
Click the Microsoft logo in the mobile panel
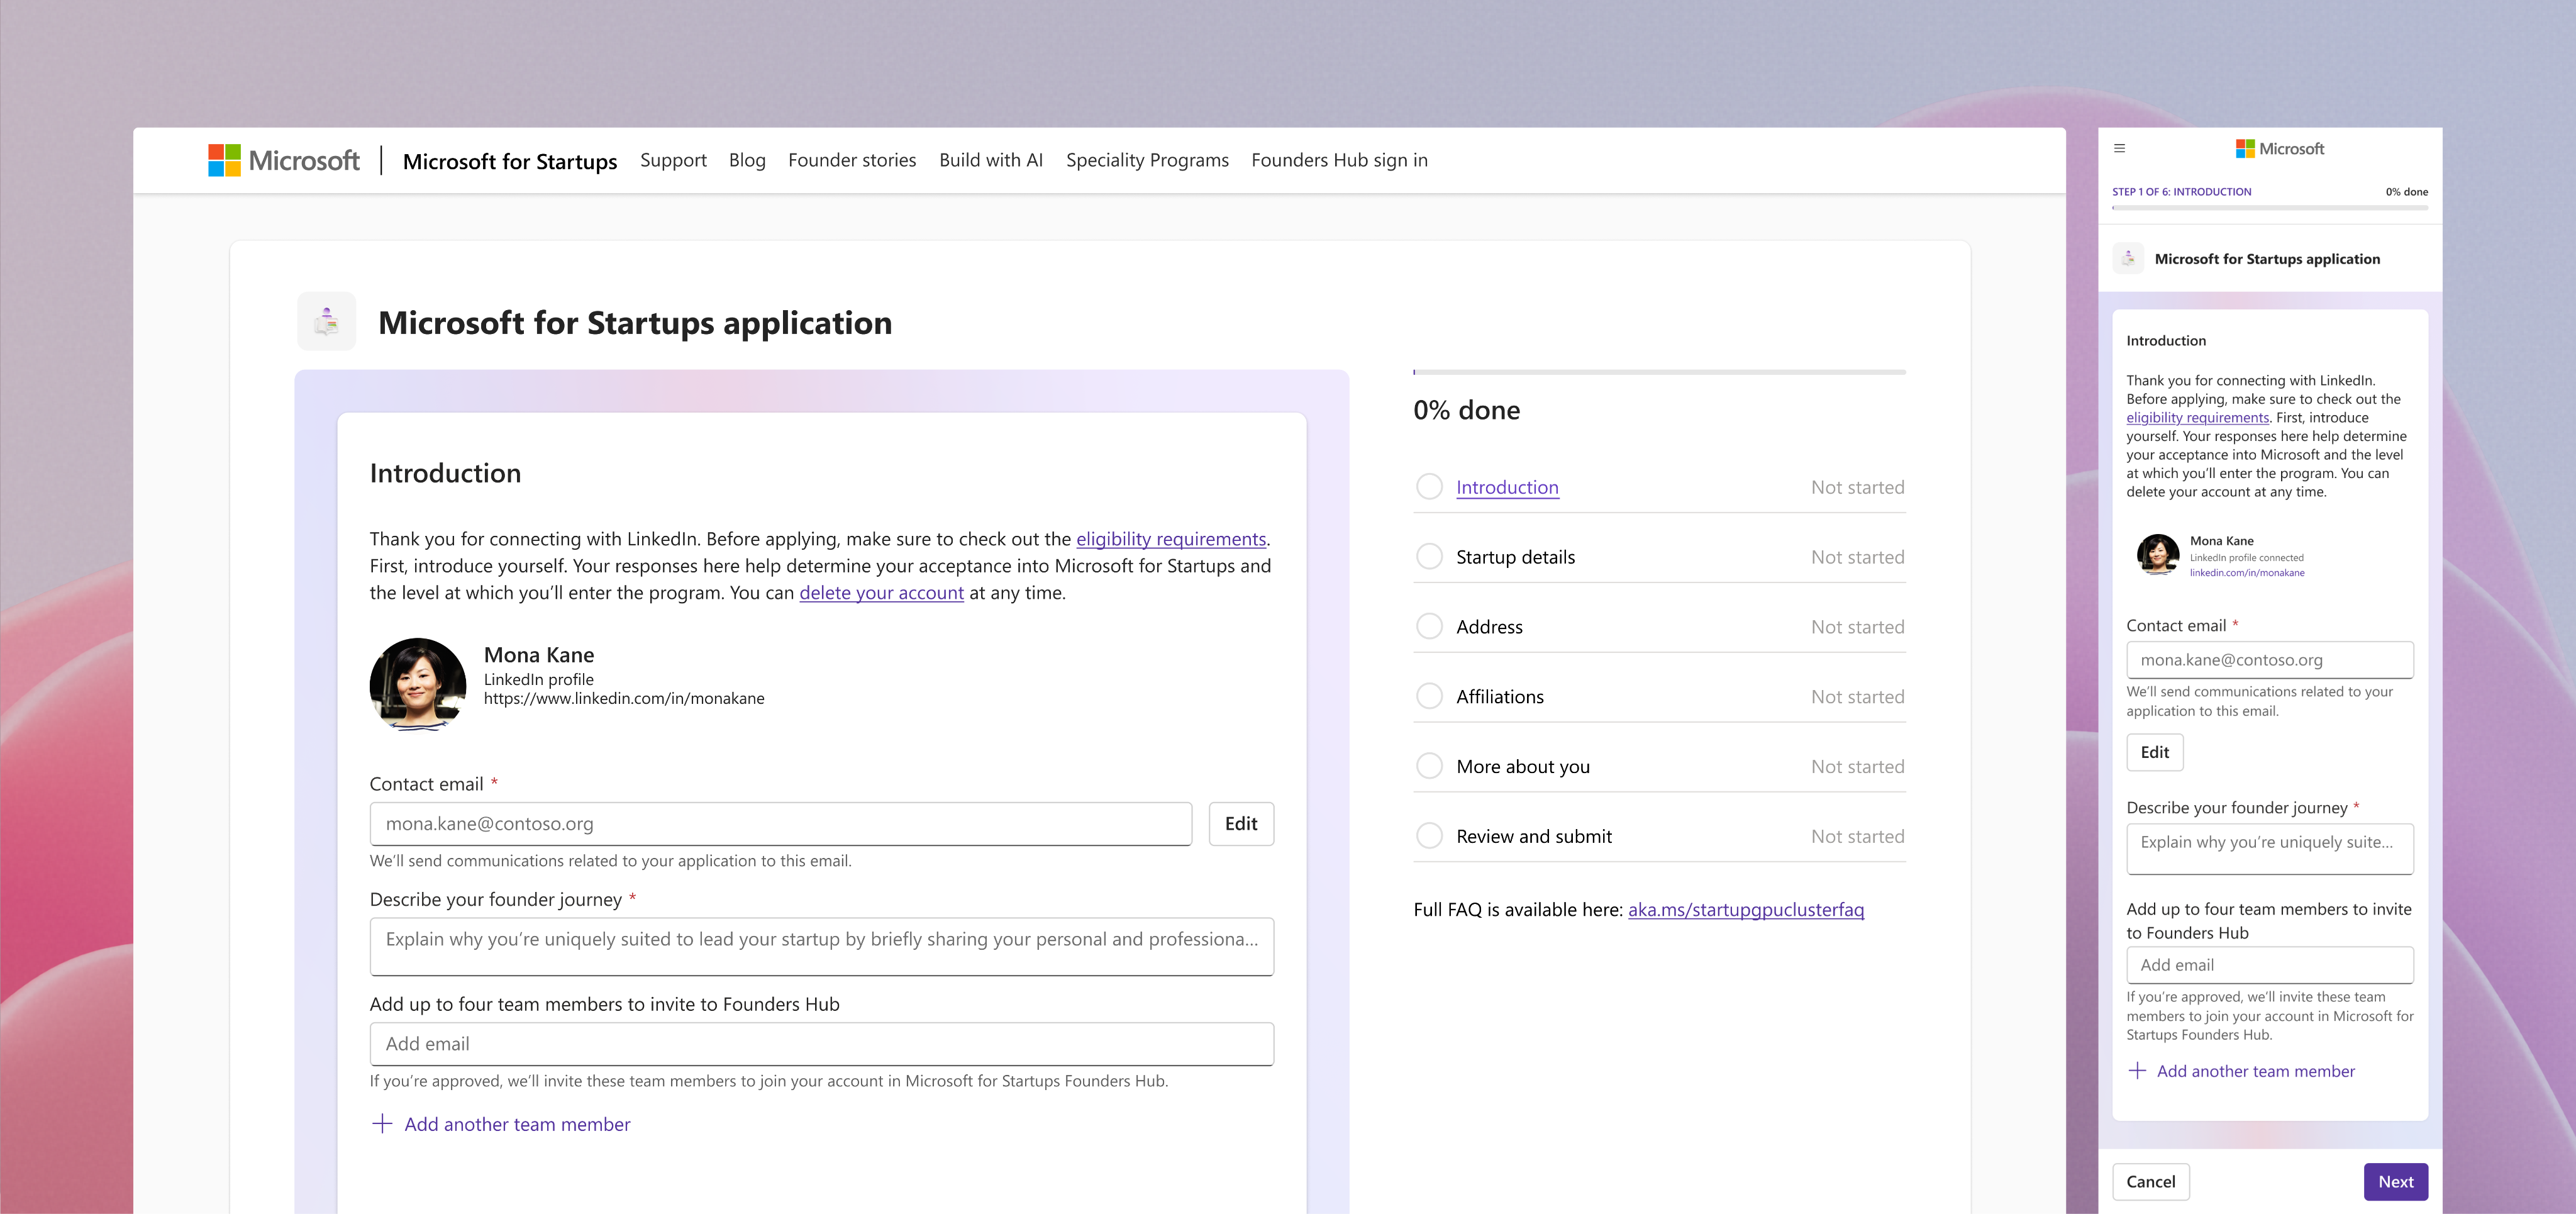[2280, 149]
